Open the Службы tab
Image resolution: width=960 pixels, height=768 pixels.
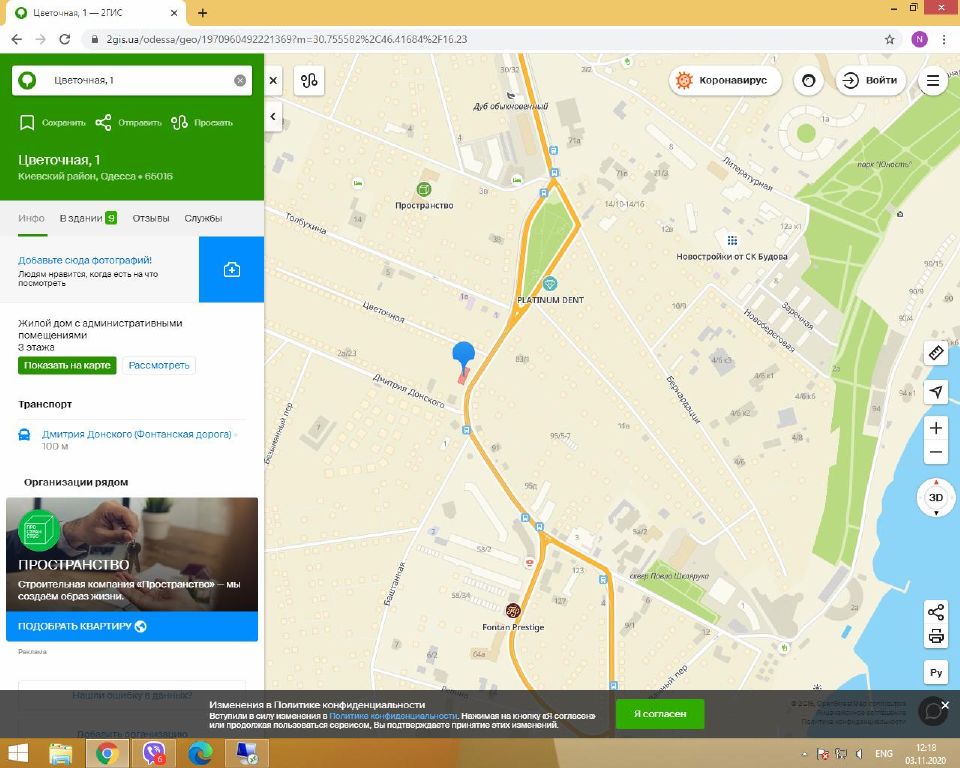coord(203,218)
